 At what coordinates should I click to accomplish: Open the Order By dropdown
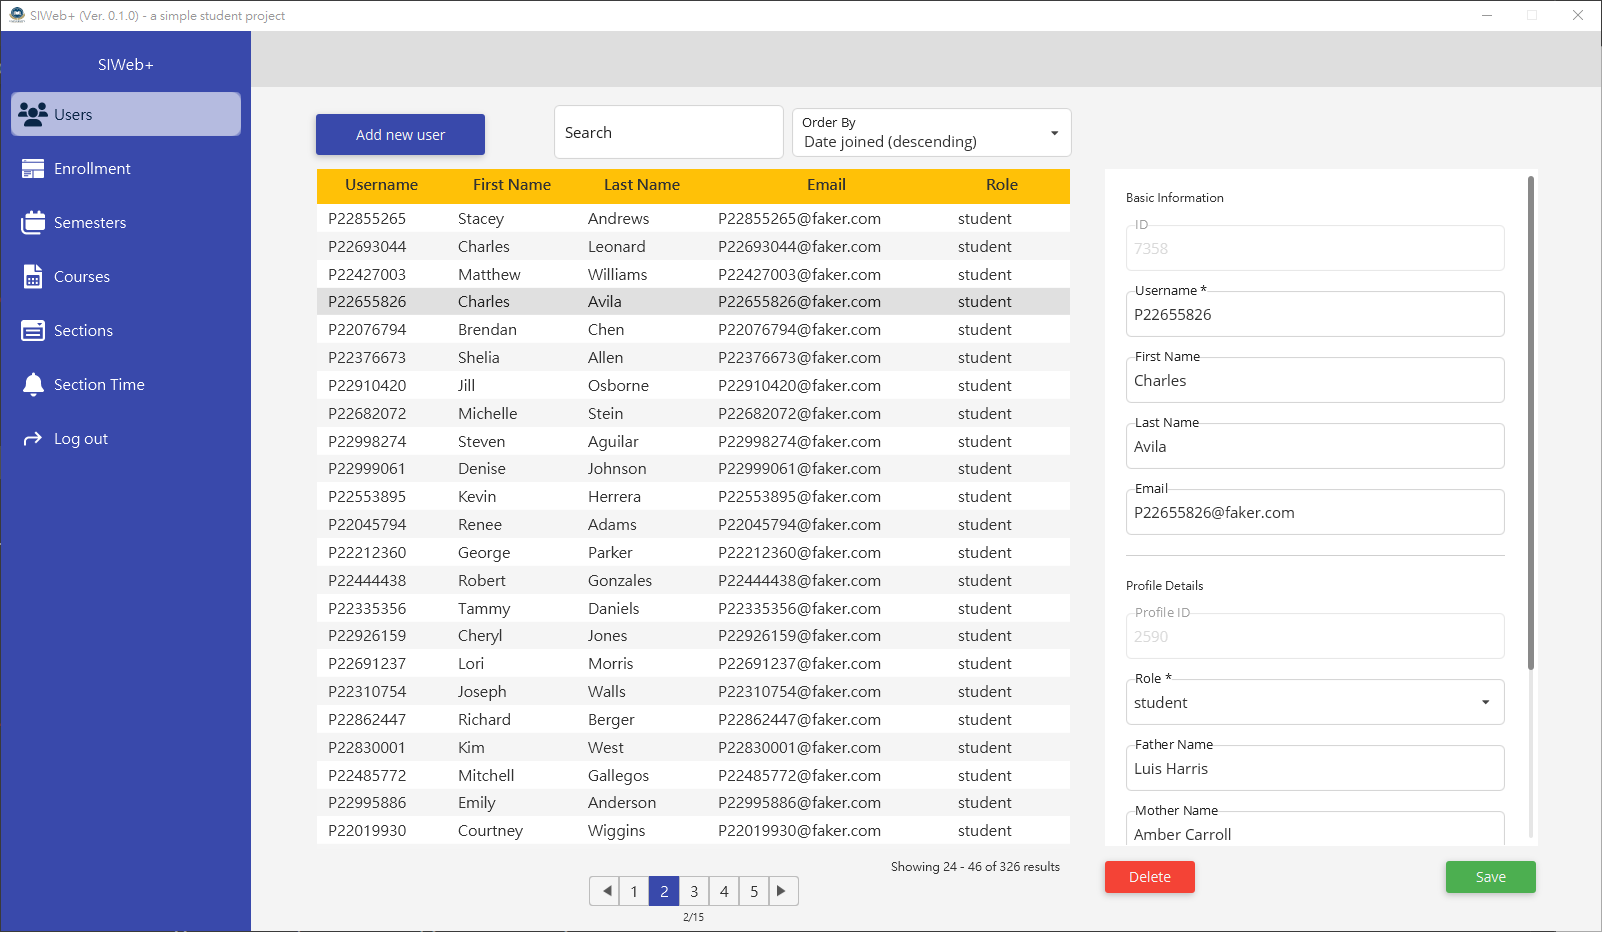tap(931, 133)
